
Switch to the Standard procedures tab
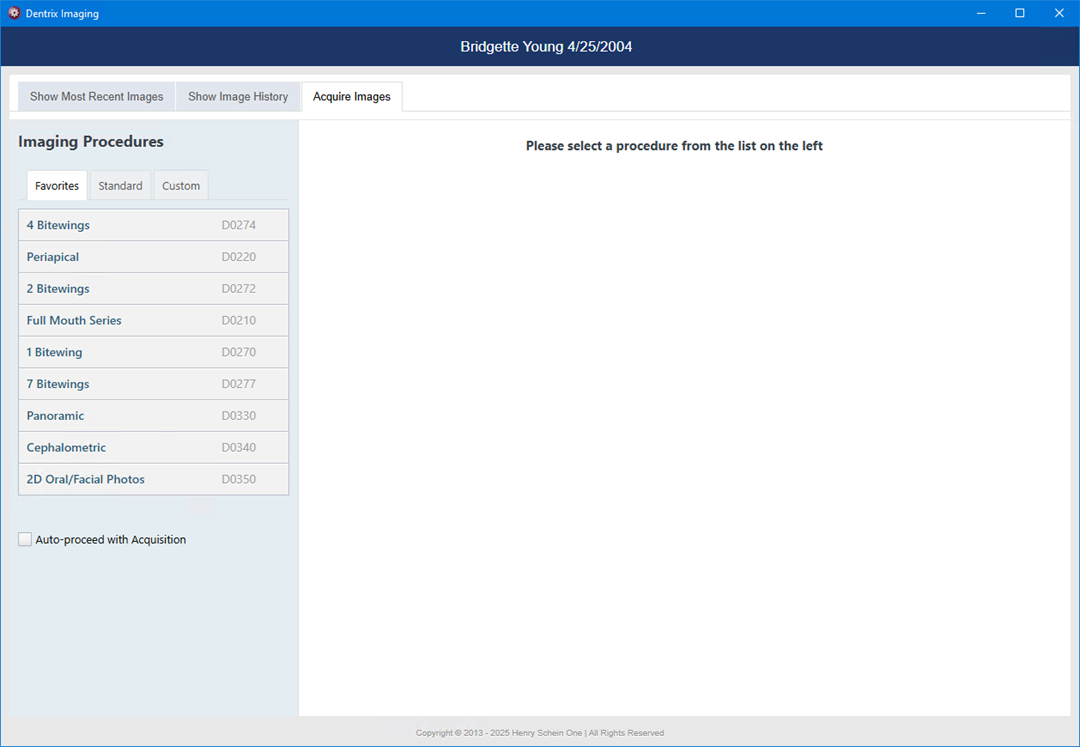click(x=121, y=186)
